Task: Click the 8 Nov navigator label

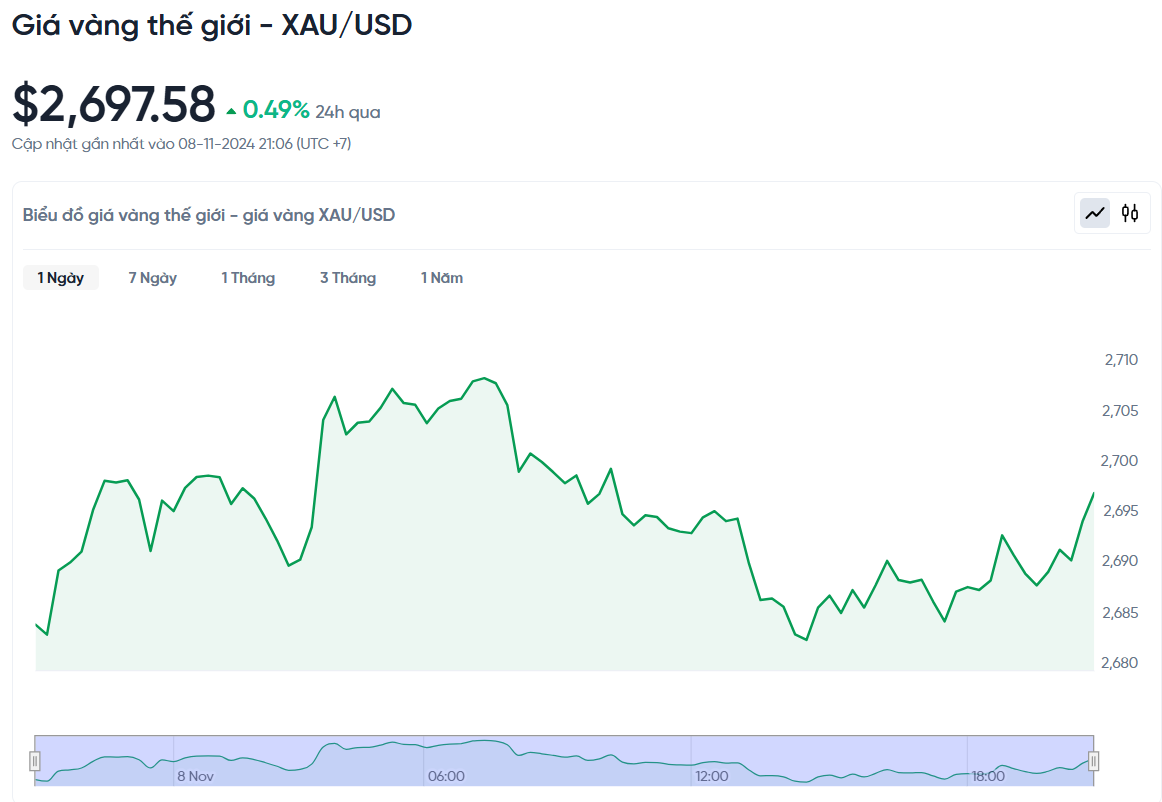Action: tap(196, 776)
